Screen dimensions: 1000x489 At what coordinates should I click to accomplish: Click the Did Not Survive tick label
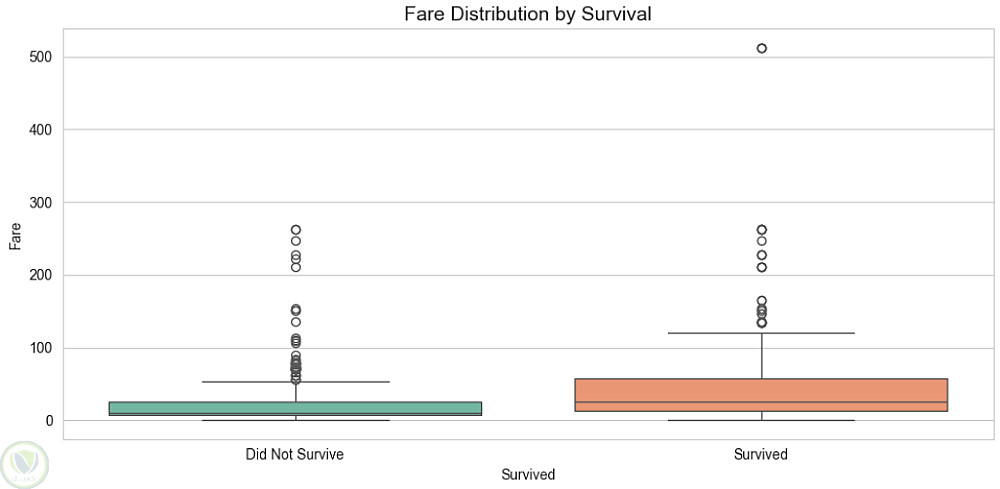pyautogui.click(x=295, y=454)
